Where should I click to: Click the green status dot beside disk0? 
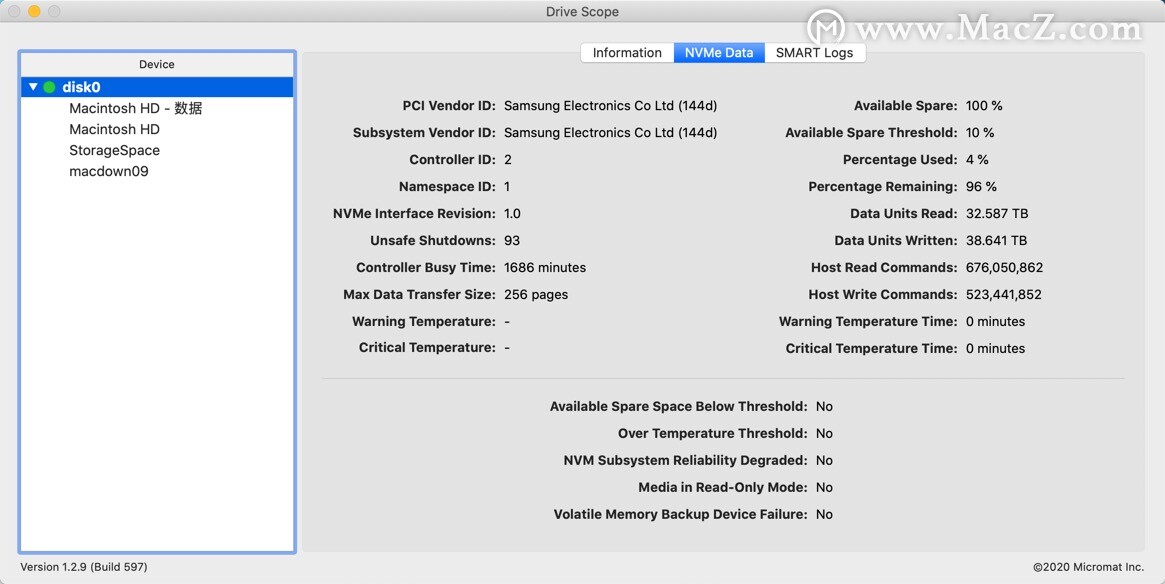[x=49, y=87]
